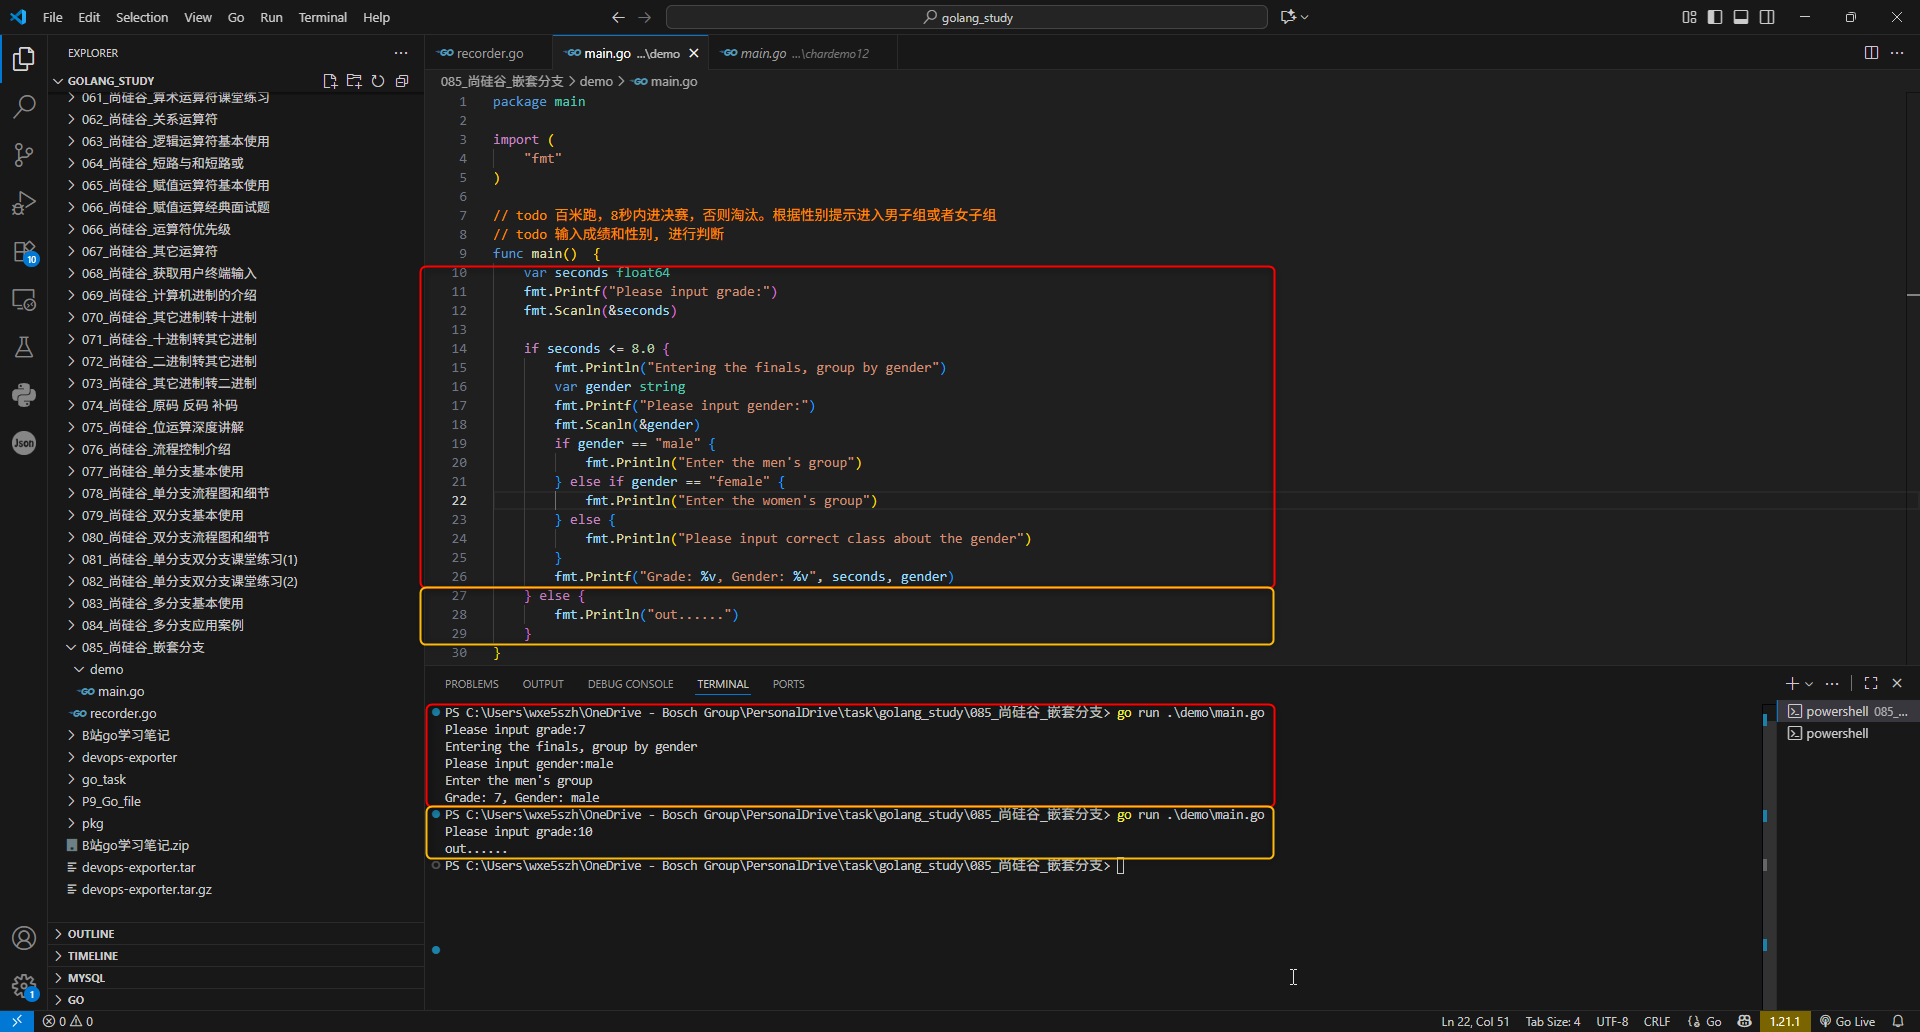Open the Search view in activity bar
1920x1032 pixels.
click(x=24, y=106)
